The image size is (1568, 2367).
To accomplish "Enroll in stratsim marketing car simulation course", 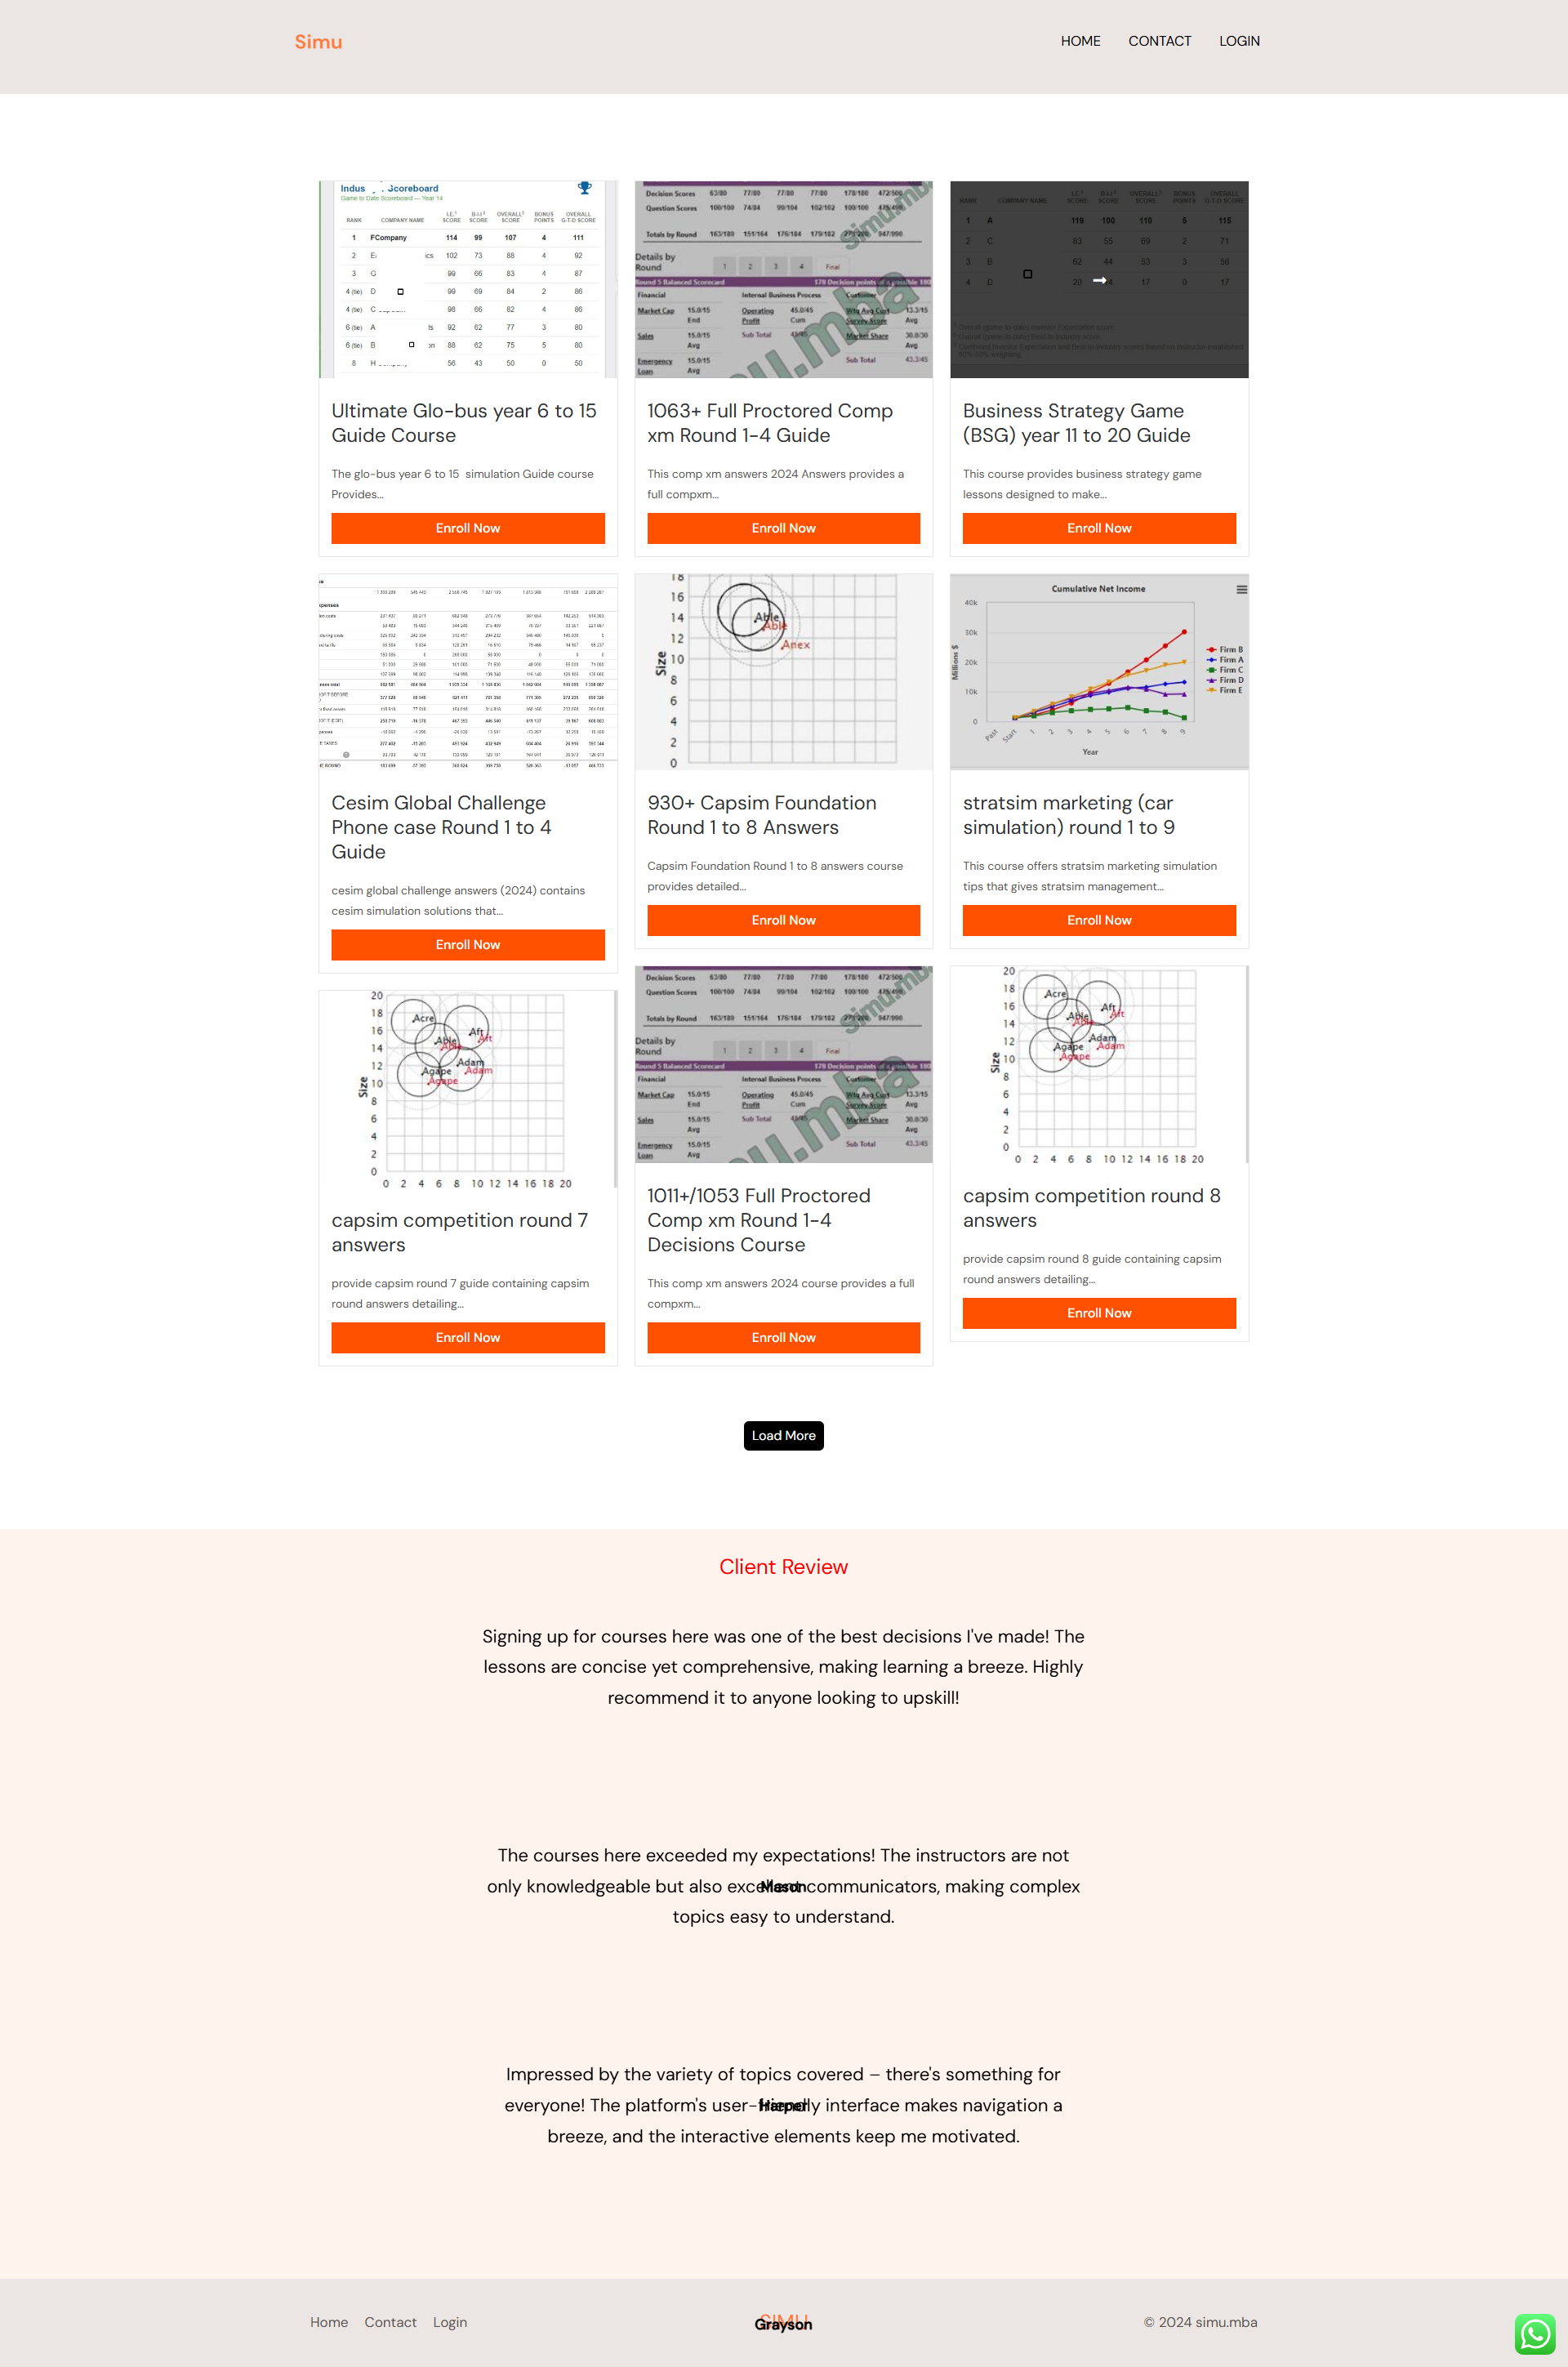I will [x=1099, y=920].
